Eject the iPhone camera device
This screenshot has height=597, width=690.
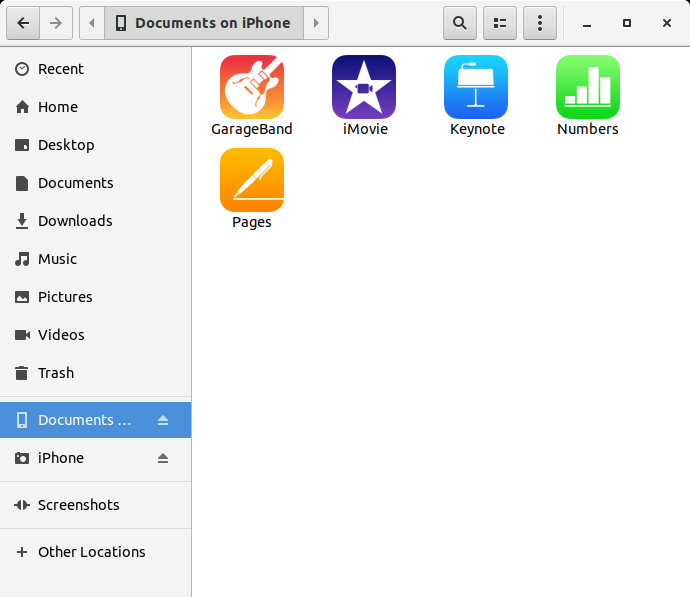164,458
